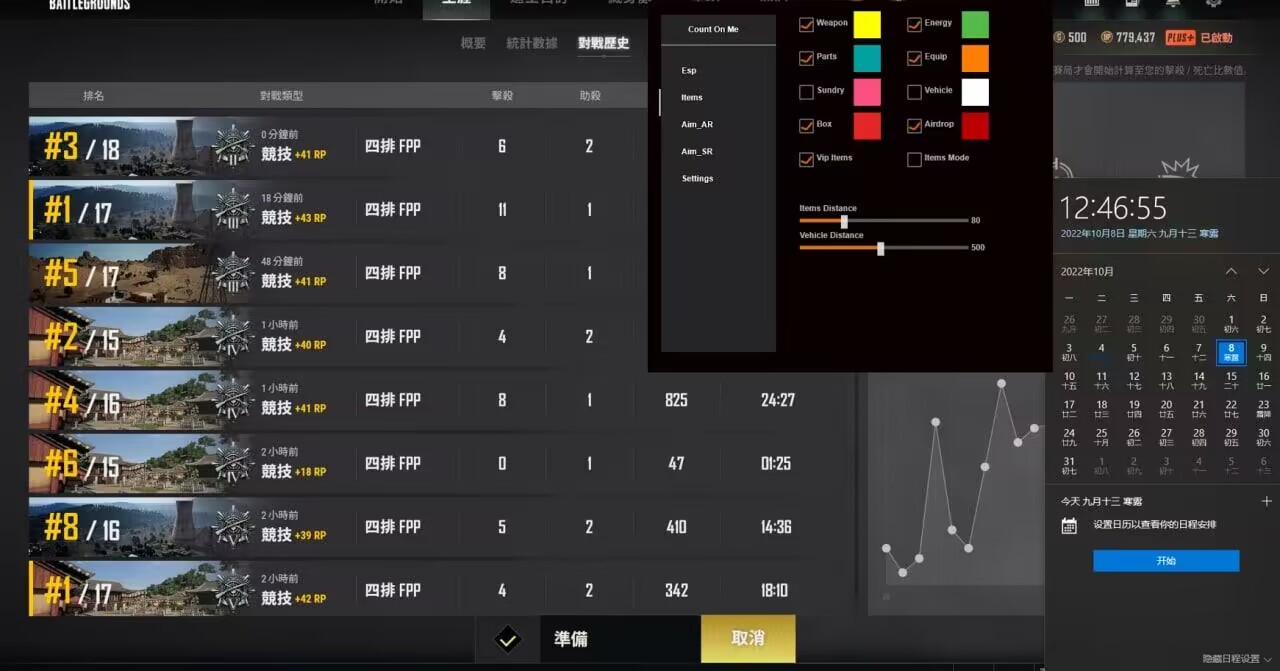Enable the Vehicle checkbox

914,92
